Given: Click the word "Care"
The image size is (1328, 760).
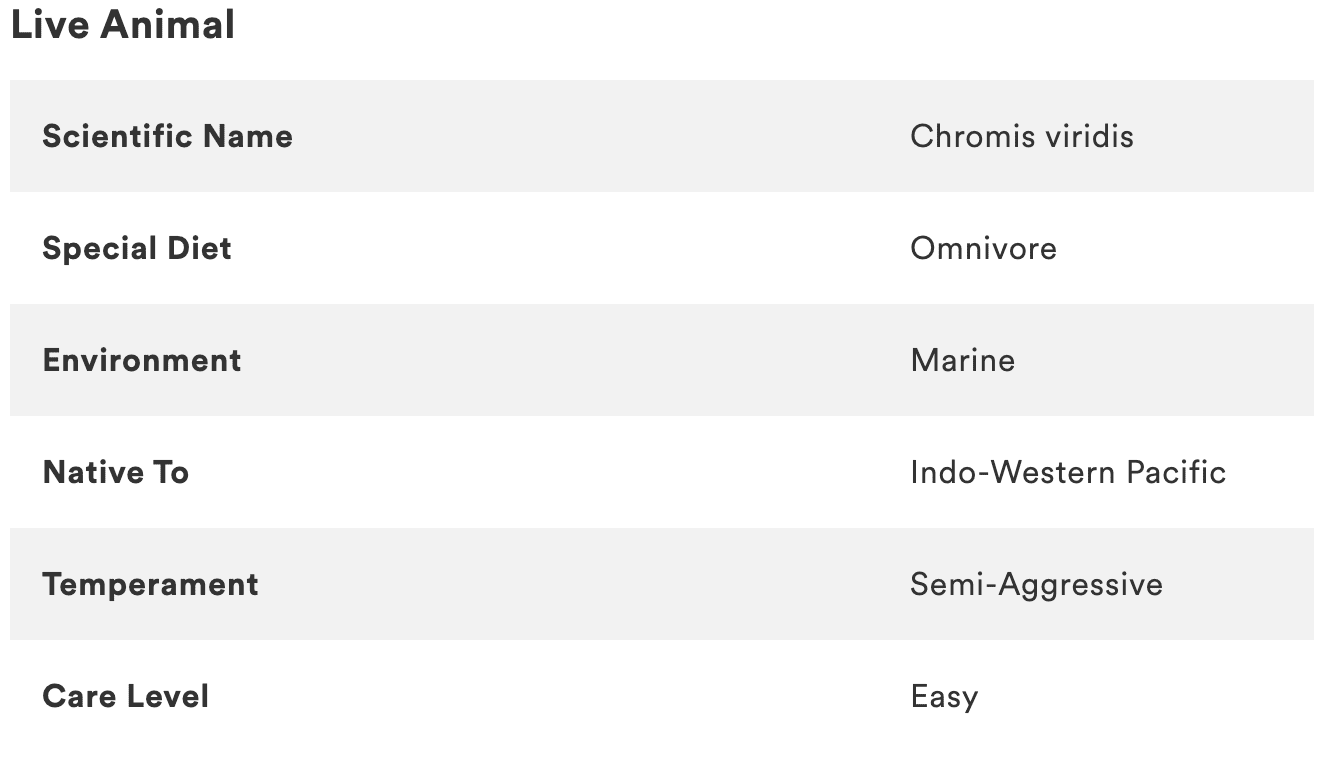Looking at the screenshot, I should [80, 696].
